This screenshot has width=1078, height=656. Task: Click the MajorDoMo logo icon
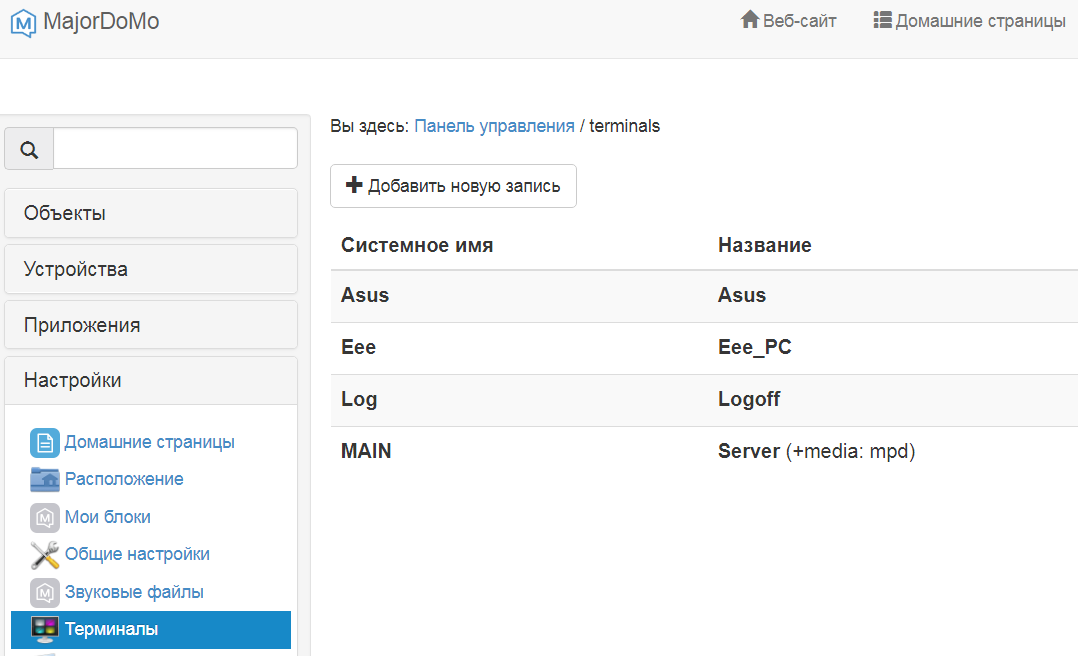[24, 22]
